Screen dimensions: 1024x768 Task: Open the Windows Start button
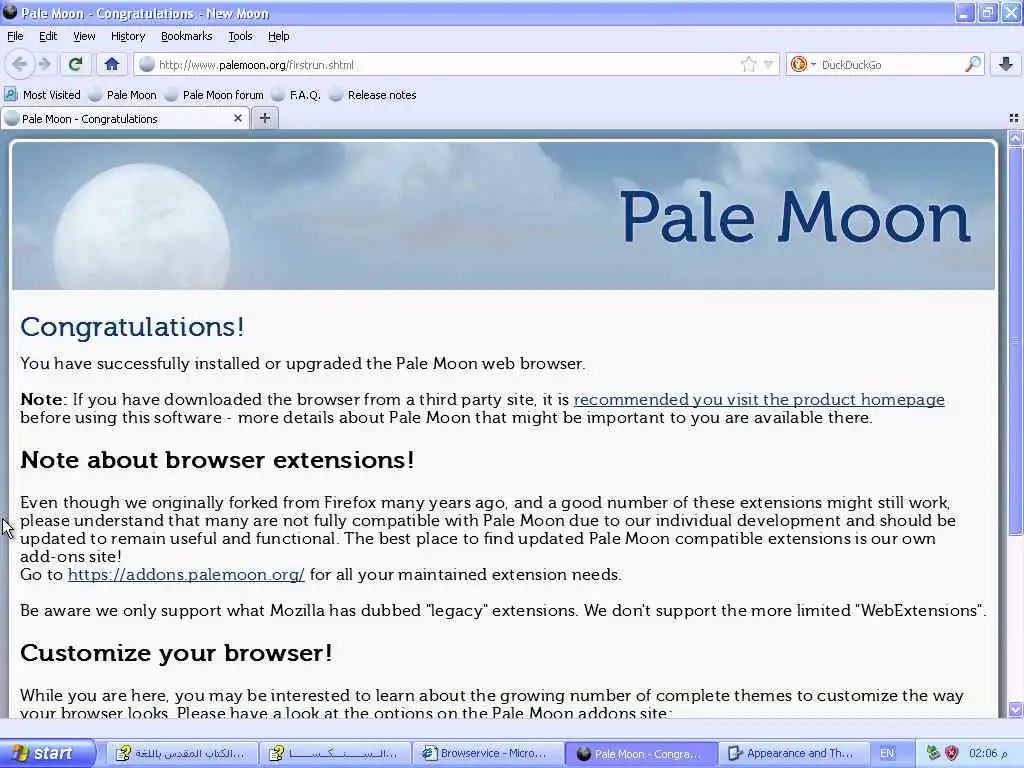click(x=47, y=753)
